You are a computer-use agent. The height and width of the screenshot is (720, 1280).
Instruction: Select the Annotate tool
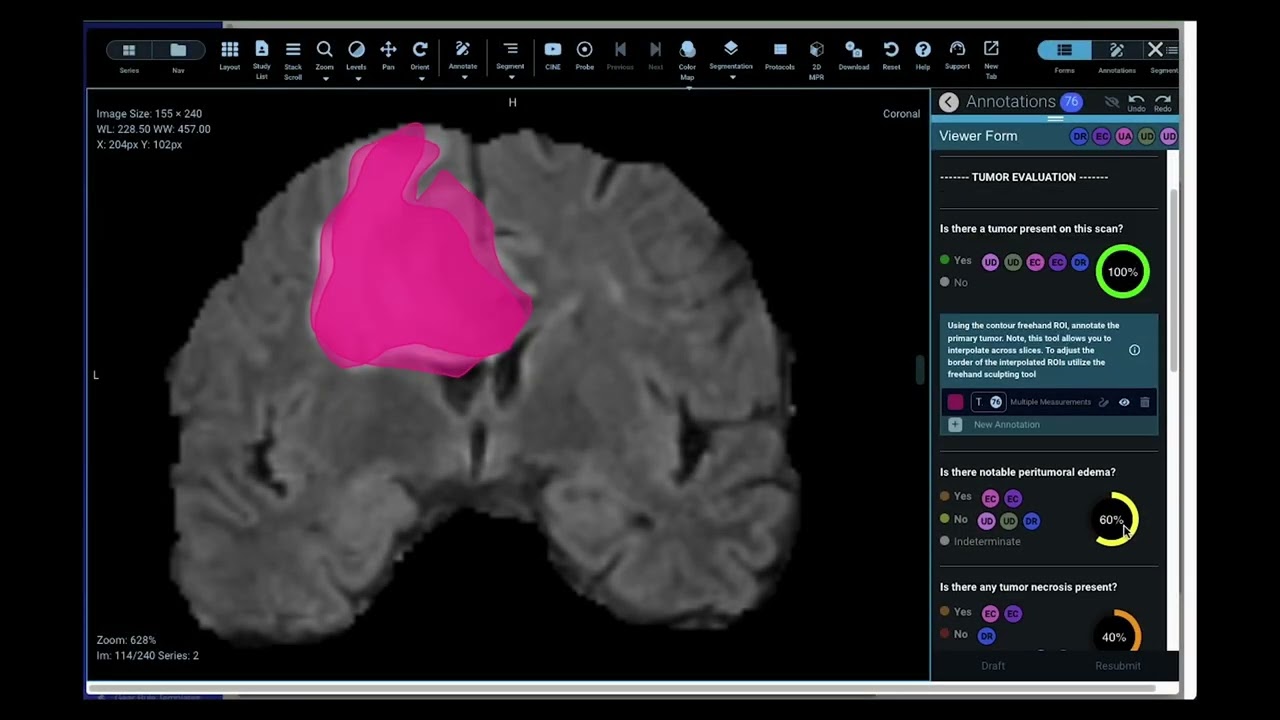point(462,48)
